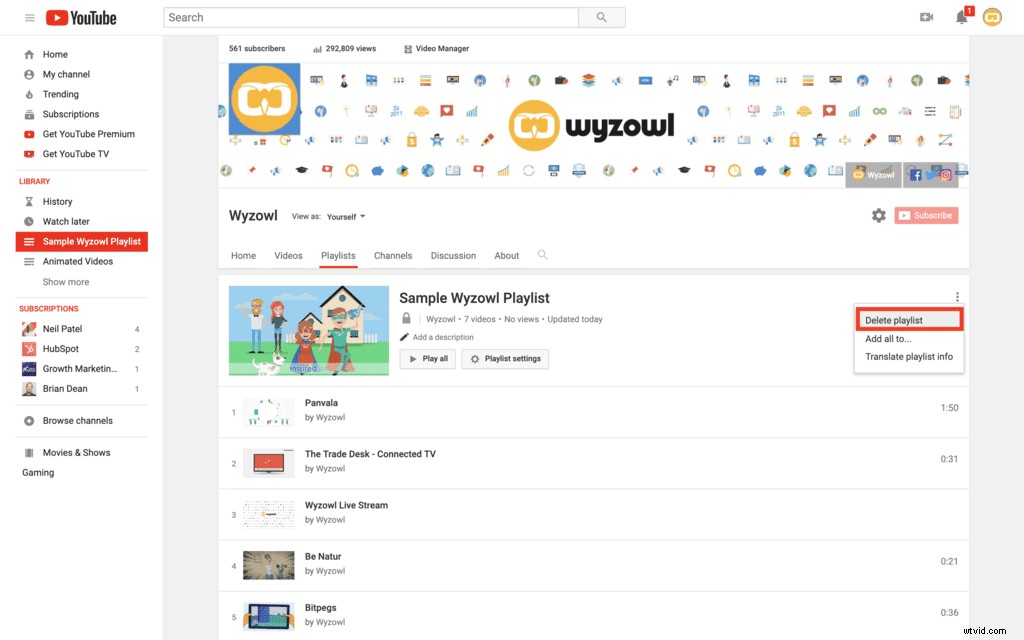Open the notifications bell
This screenshot has height=640, width=1024.
coord(961,17)
